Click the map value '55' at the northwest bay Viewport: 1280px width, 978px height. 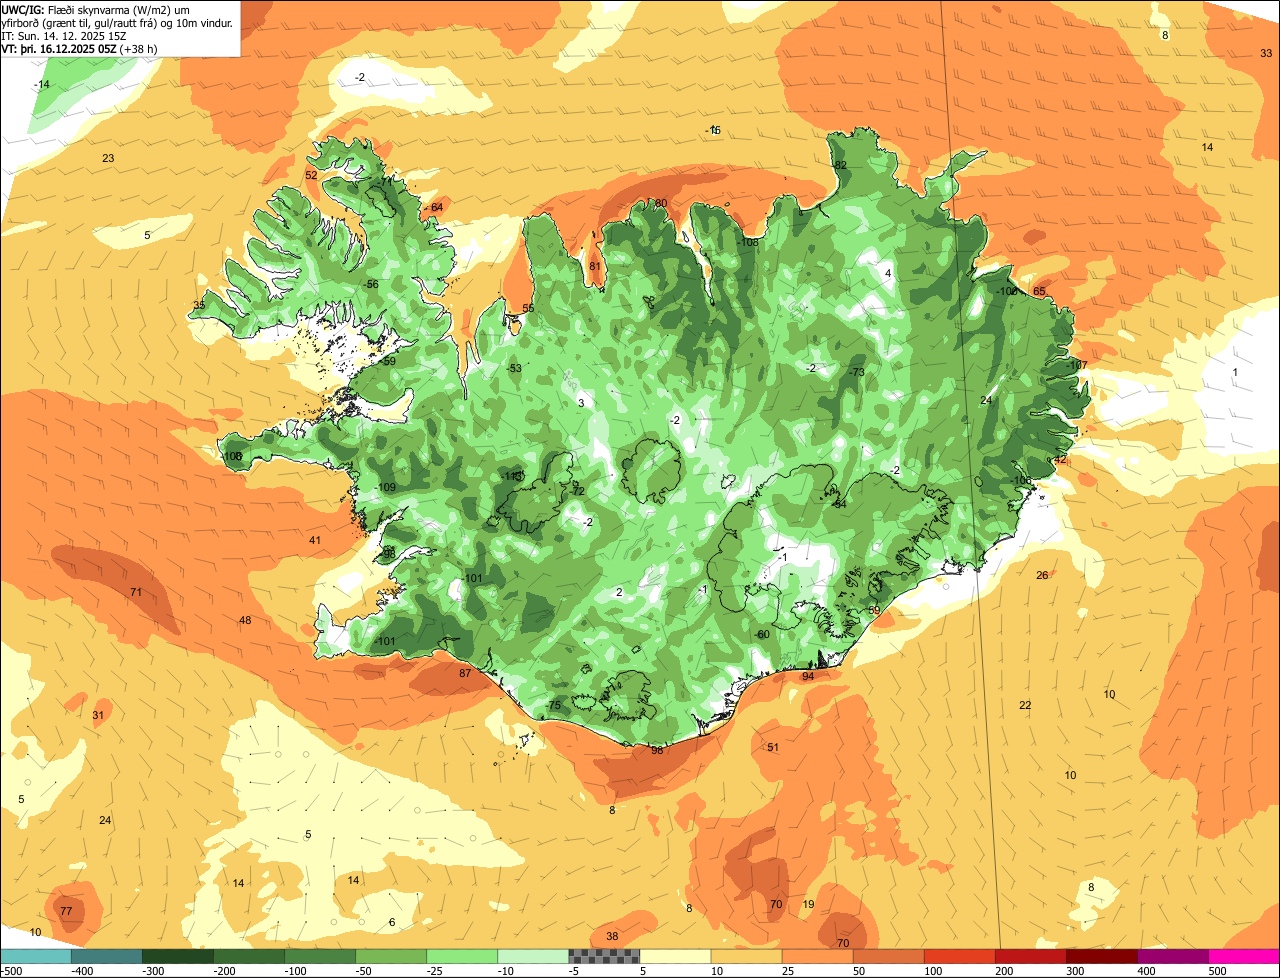(x=528, y=309)
